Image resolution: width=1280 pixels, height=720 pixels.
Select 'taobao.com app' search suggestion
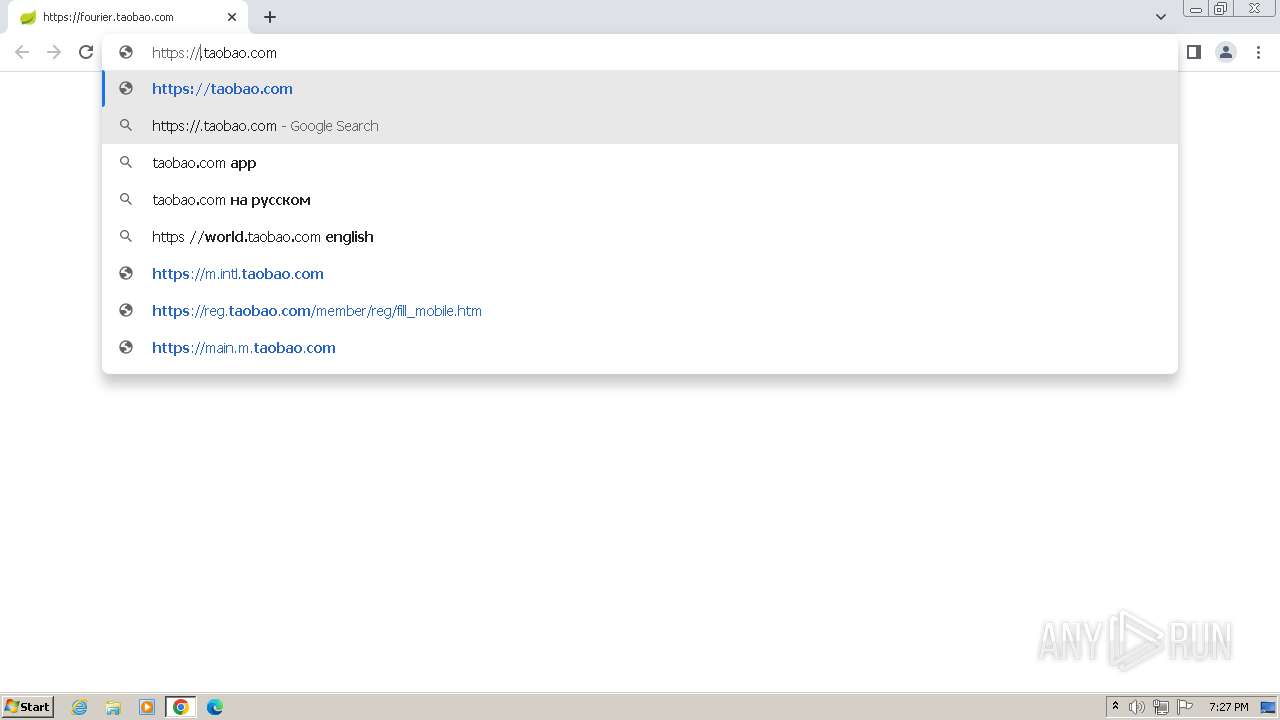point(640,162)
